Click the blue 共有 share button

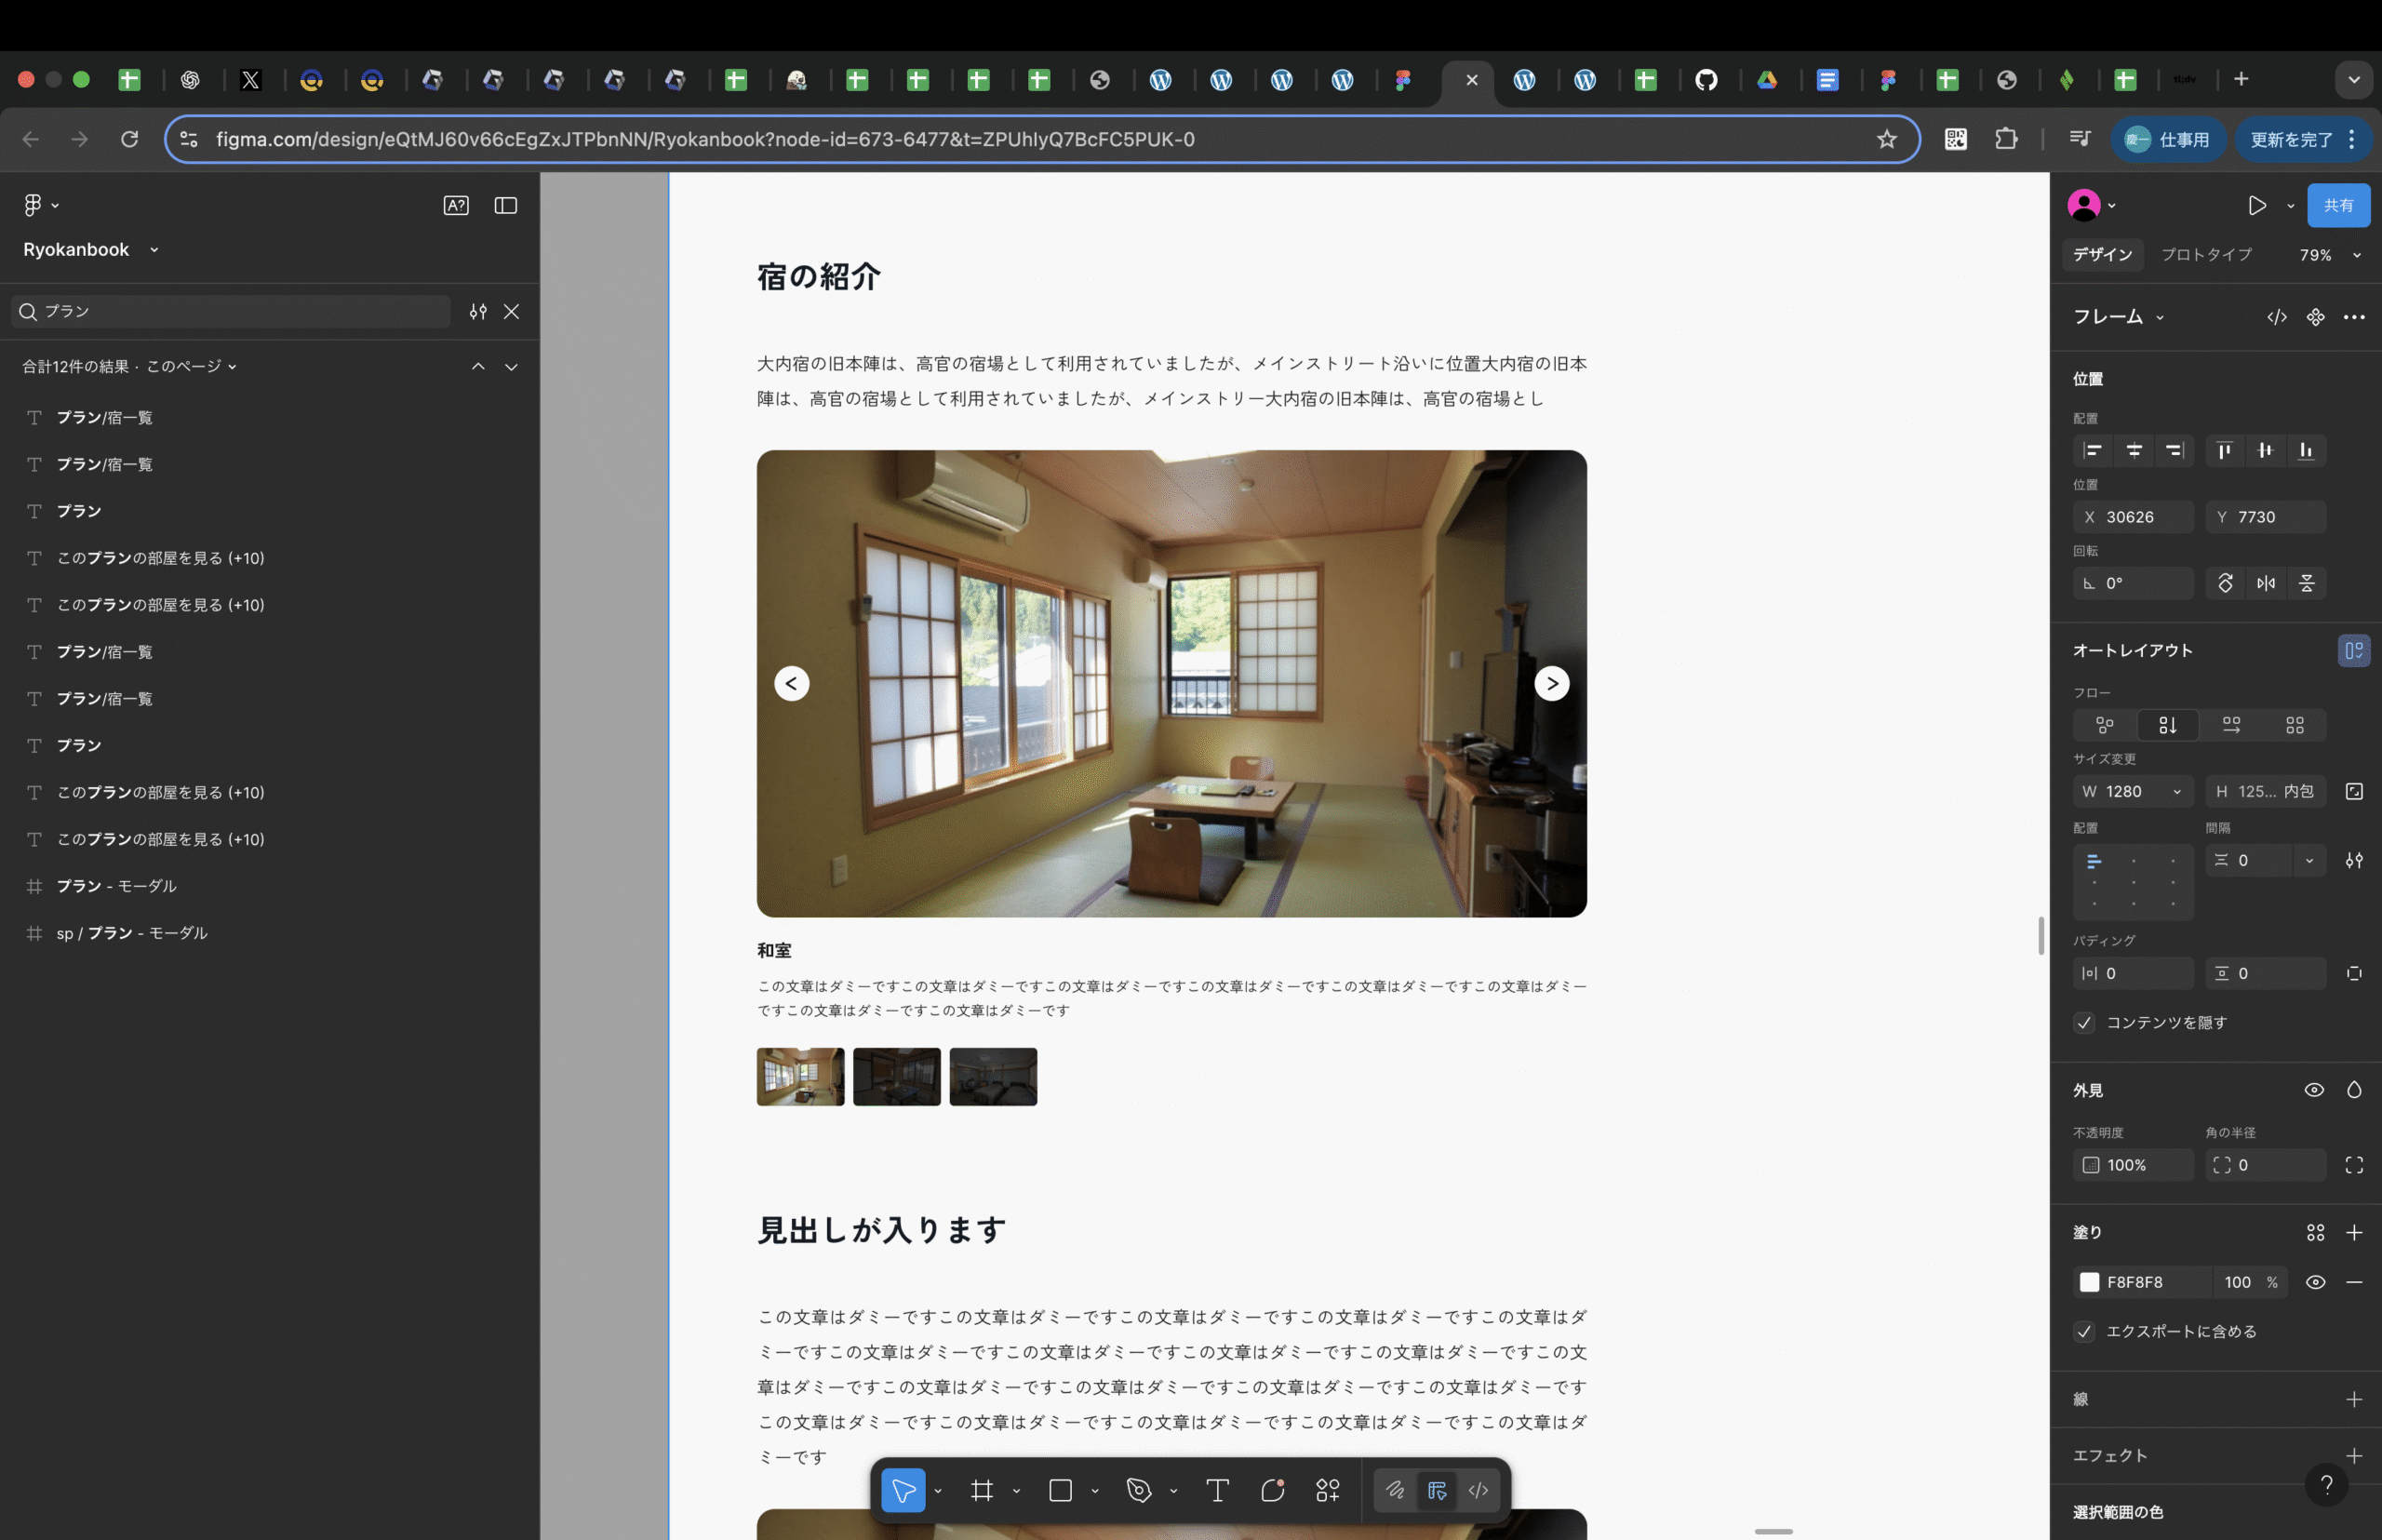pyautogui.click(x=2338, y=205)
